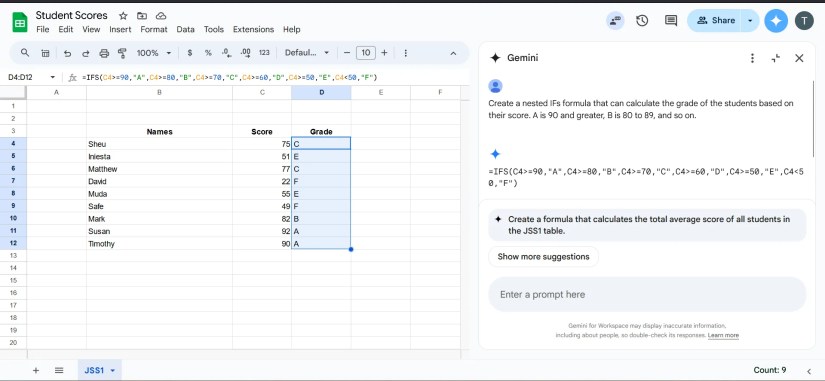
Task: Open the Insert menu
Action: (x=120, y=29)
